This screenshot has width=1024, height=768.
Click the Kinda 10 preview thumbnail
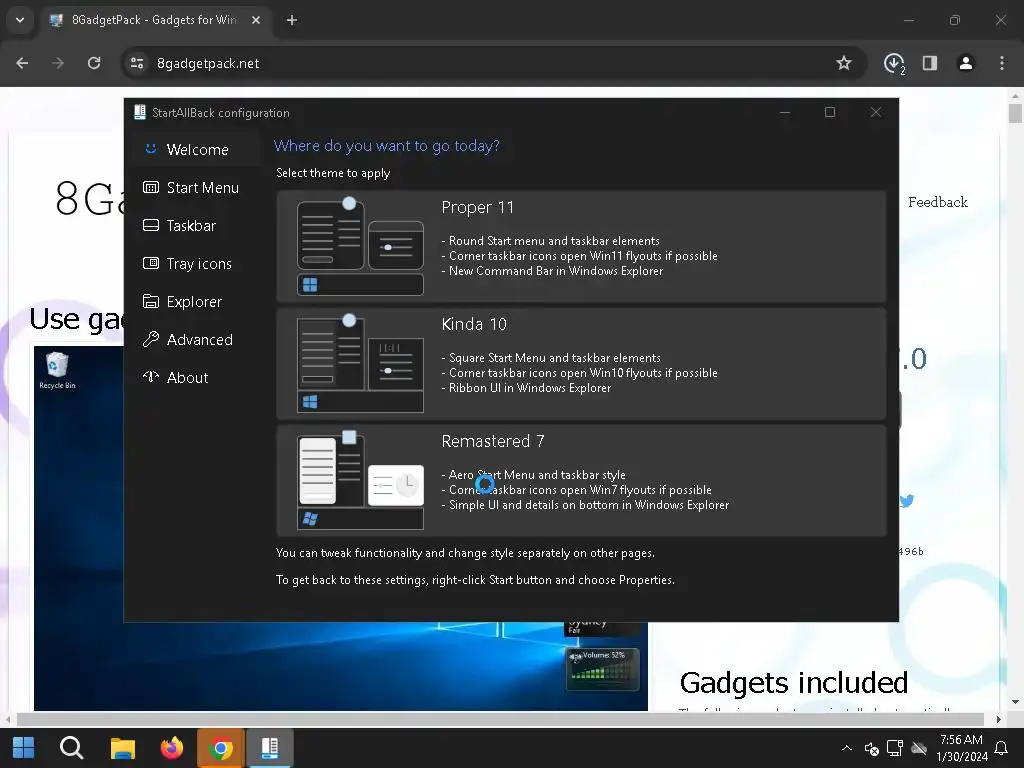[360, 363]
